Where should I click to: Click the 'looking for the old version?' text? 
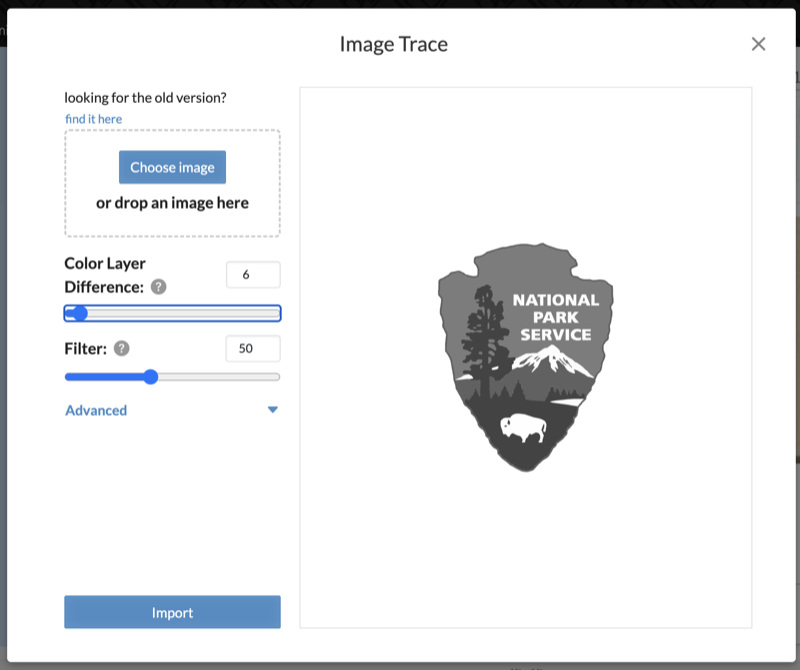coord(145,97)
